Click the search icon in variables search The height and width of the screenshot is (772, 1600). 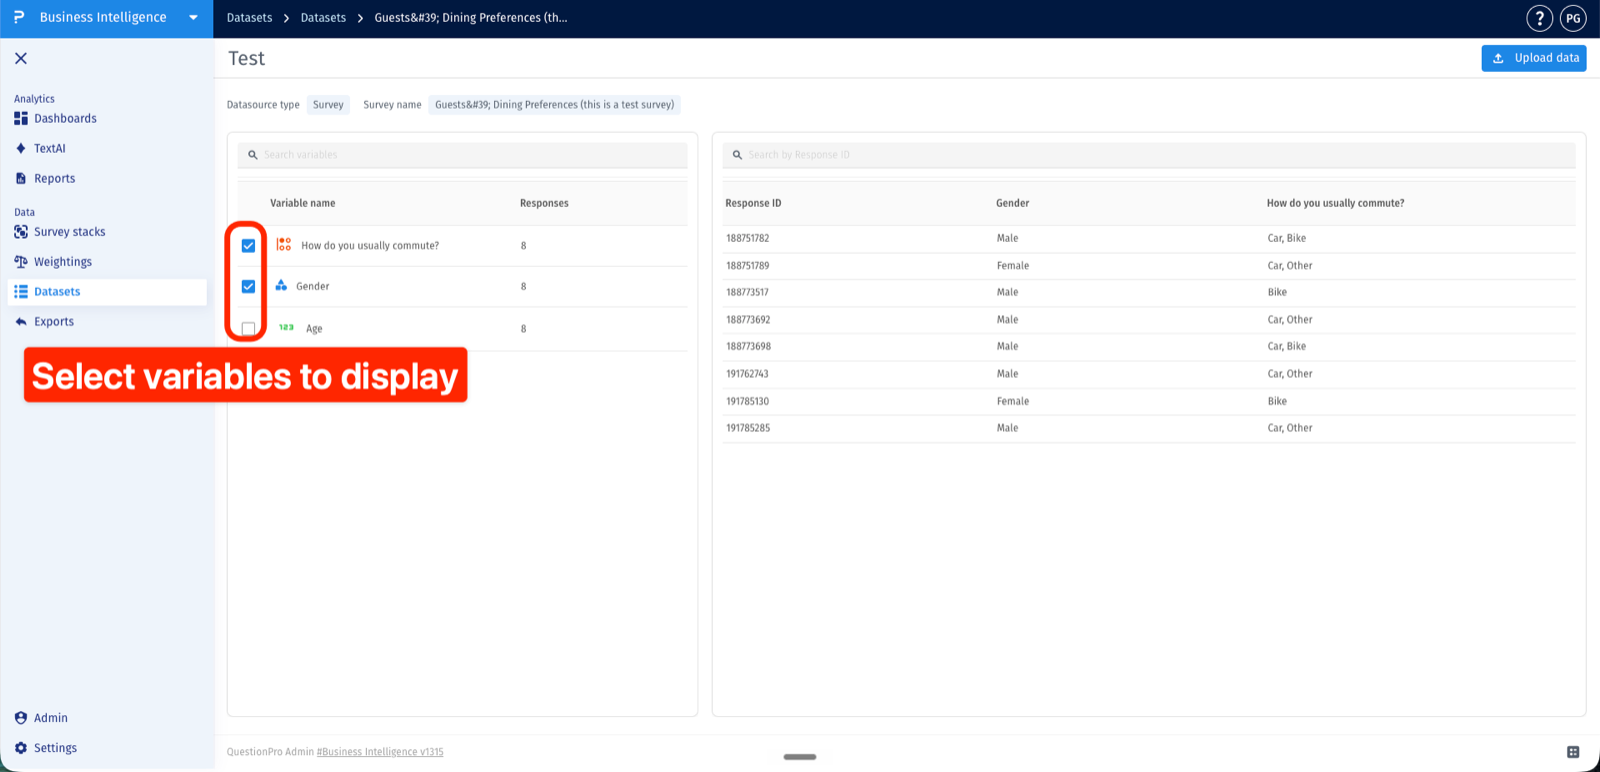[x=253, y=155]
